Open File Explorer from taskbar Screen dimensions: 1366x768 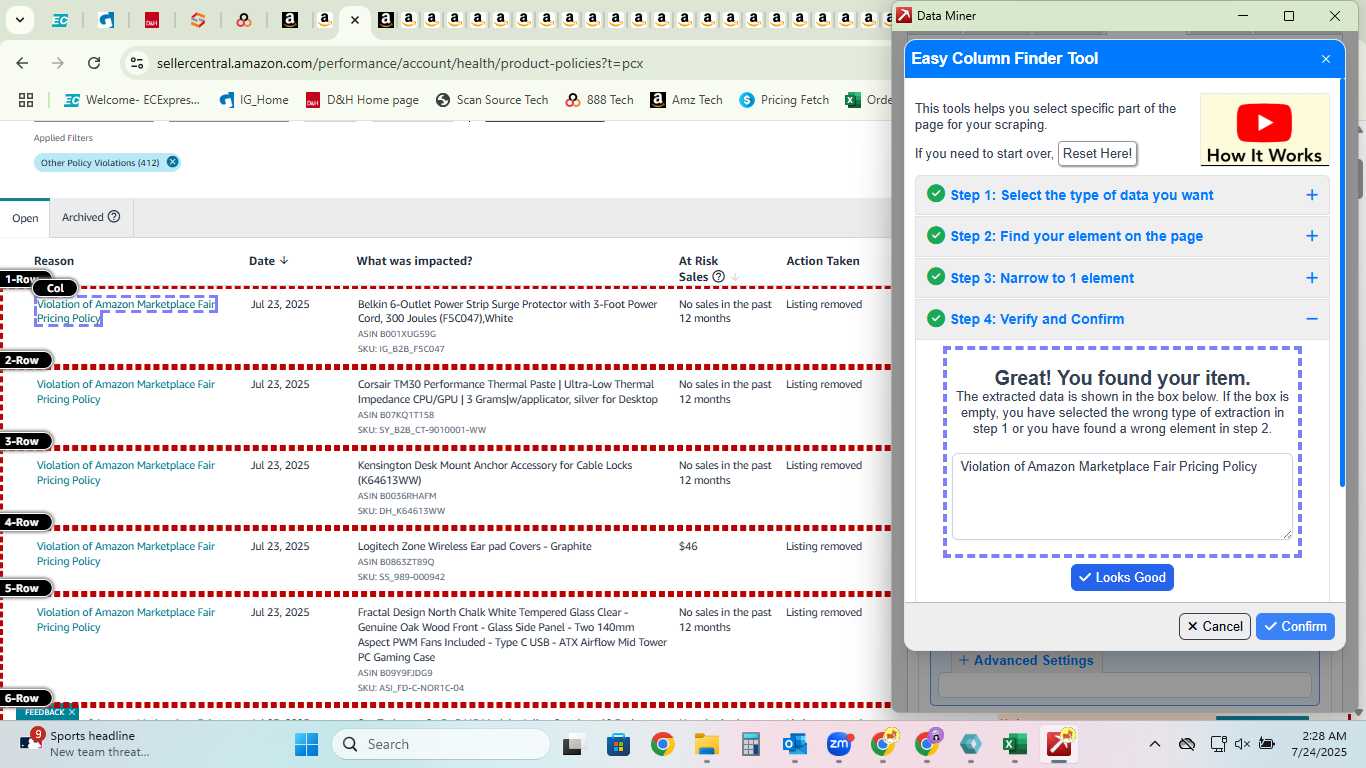[x=707, y=744]
